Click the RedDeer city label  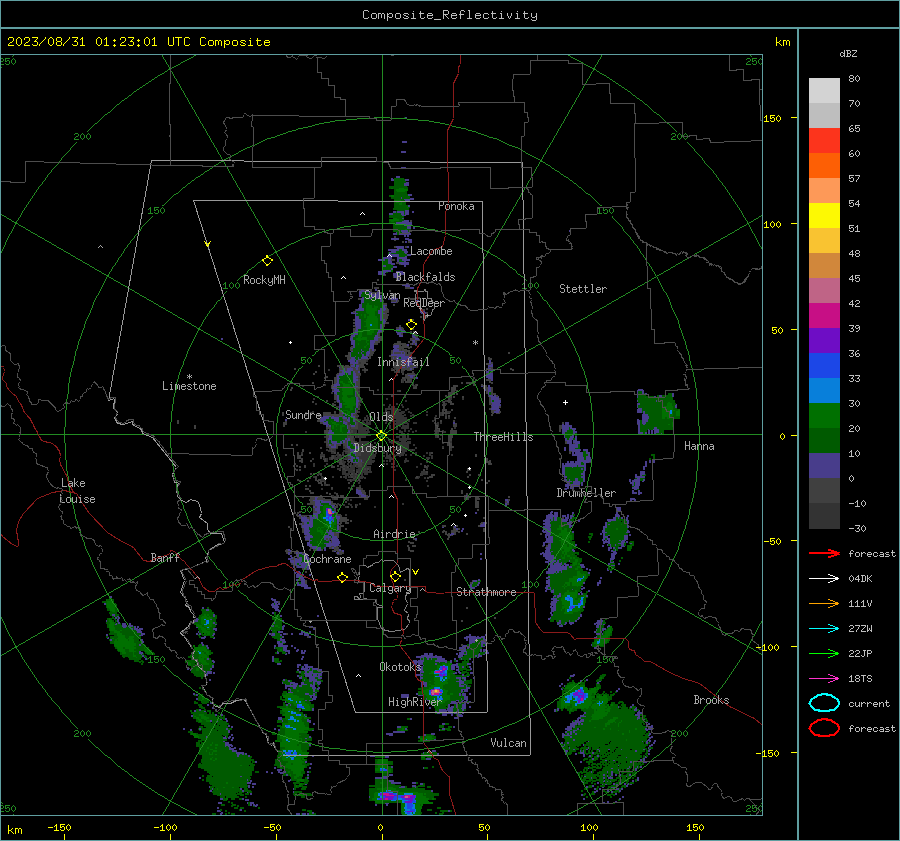pyautogui.click(x=424, y=303)
